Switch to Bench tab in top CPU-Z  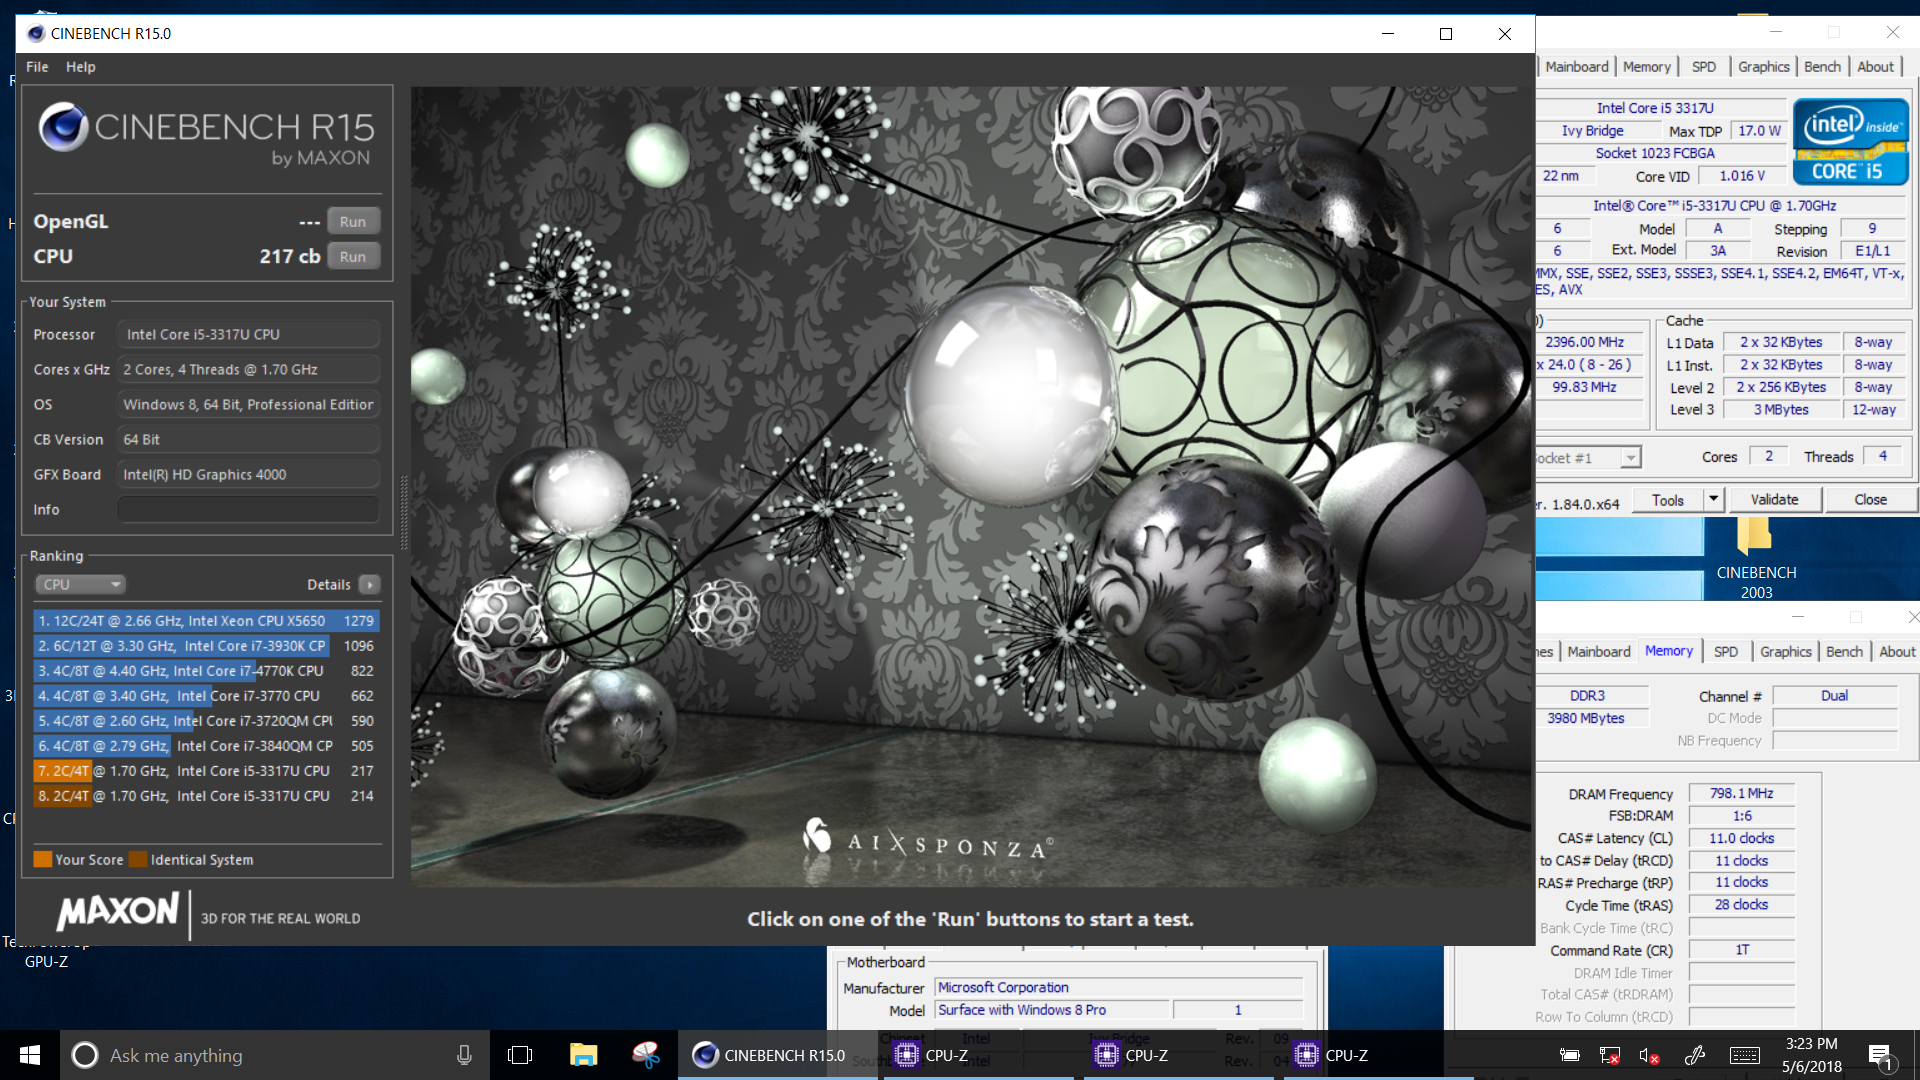tap(1822, 67)
